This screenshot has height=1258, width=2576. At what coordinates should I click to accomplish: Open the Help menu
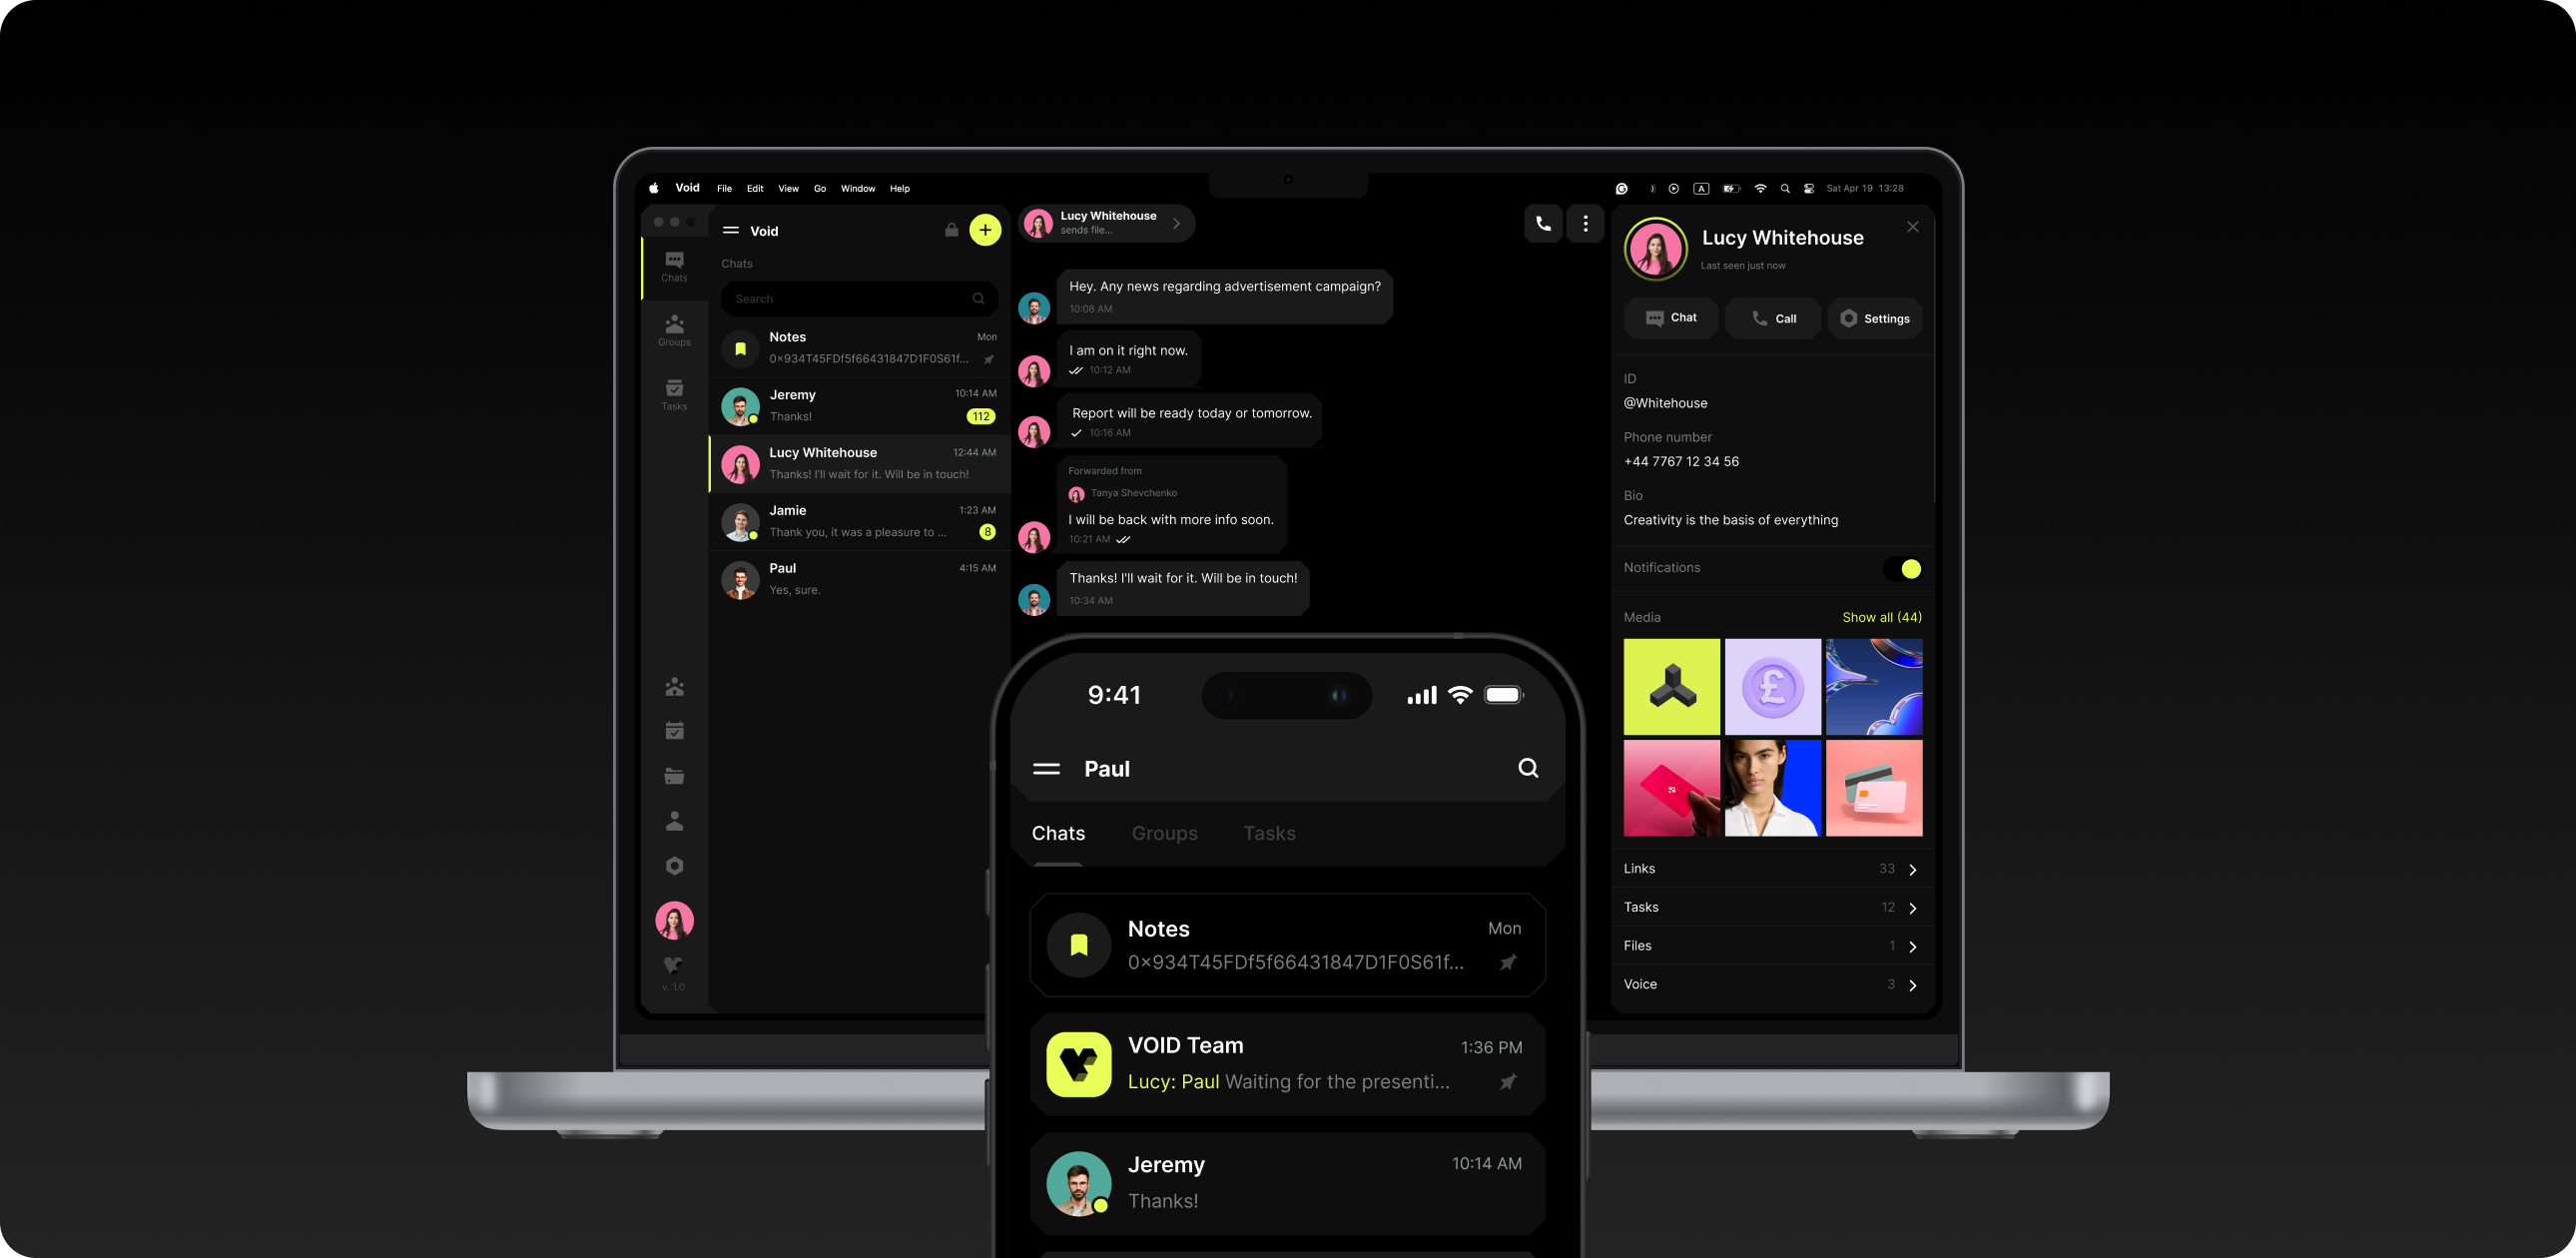[900, 188]
